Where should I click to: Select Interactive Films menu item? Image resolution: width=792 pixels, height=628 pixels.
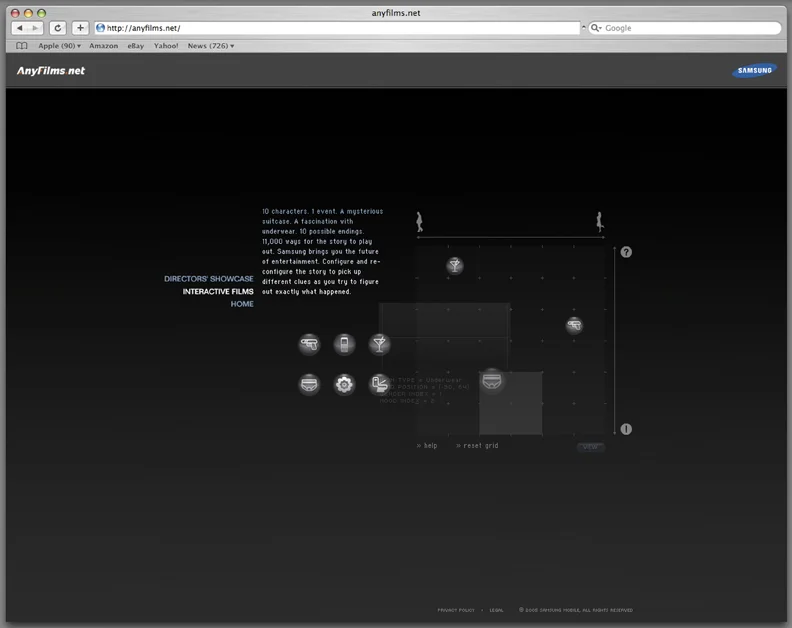coord(218,292)
